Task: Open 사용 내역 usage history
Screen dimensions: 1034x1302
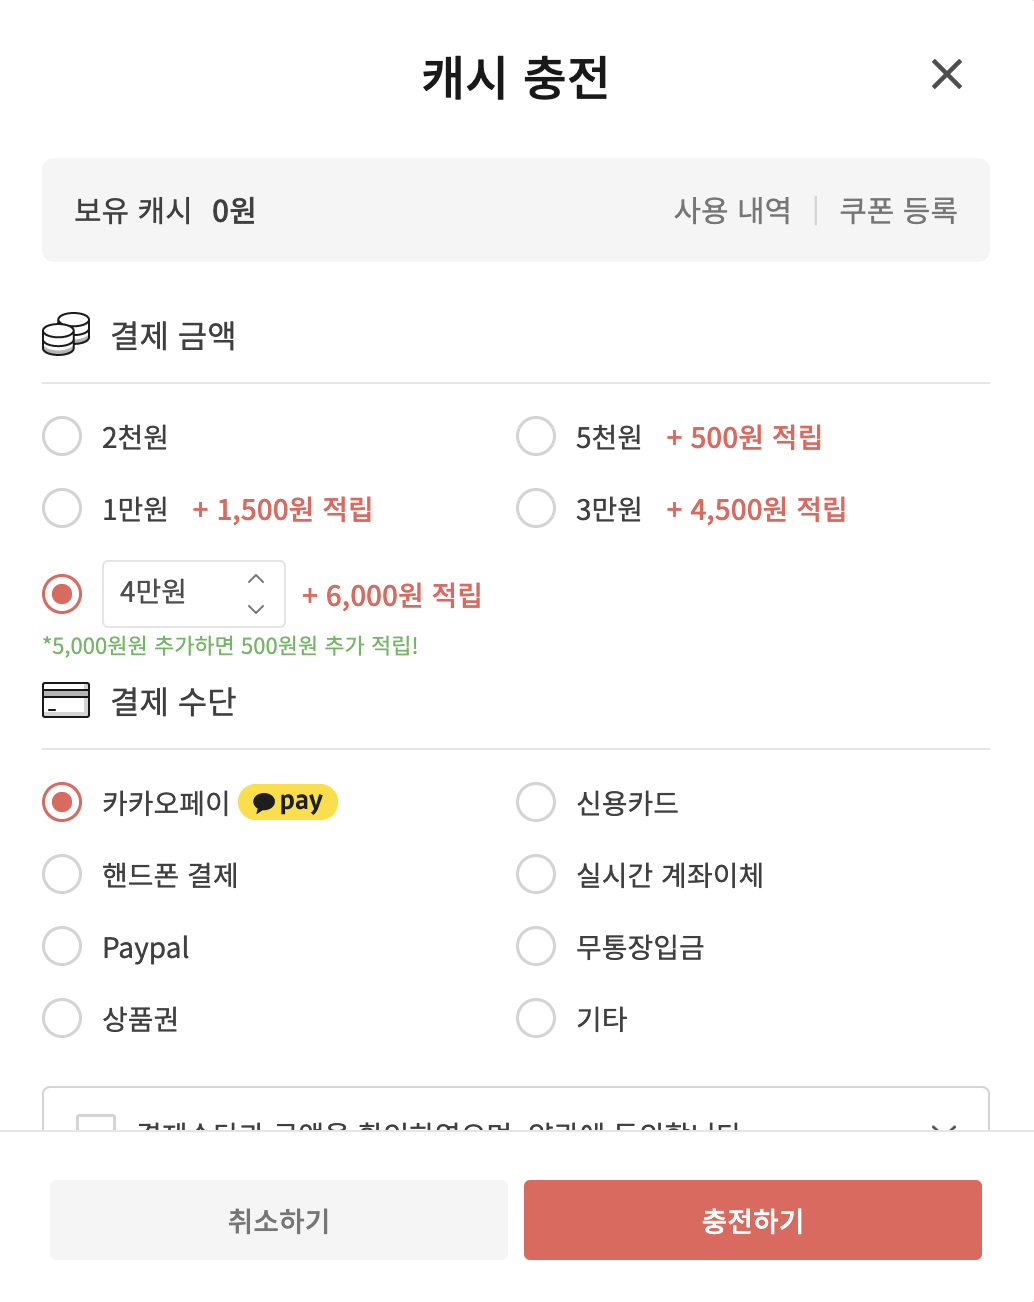Action: 733,210
